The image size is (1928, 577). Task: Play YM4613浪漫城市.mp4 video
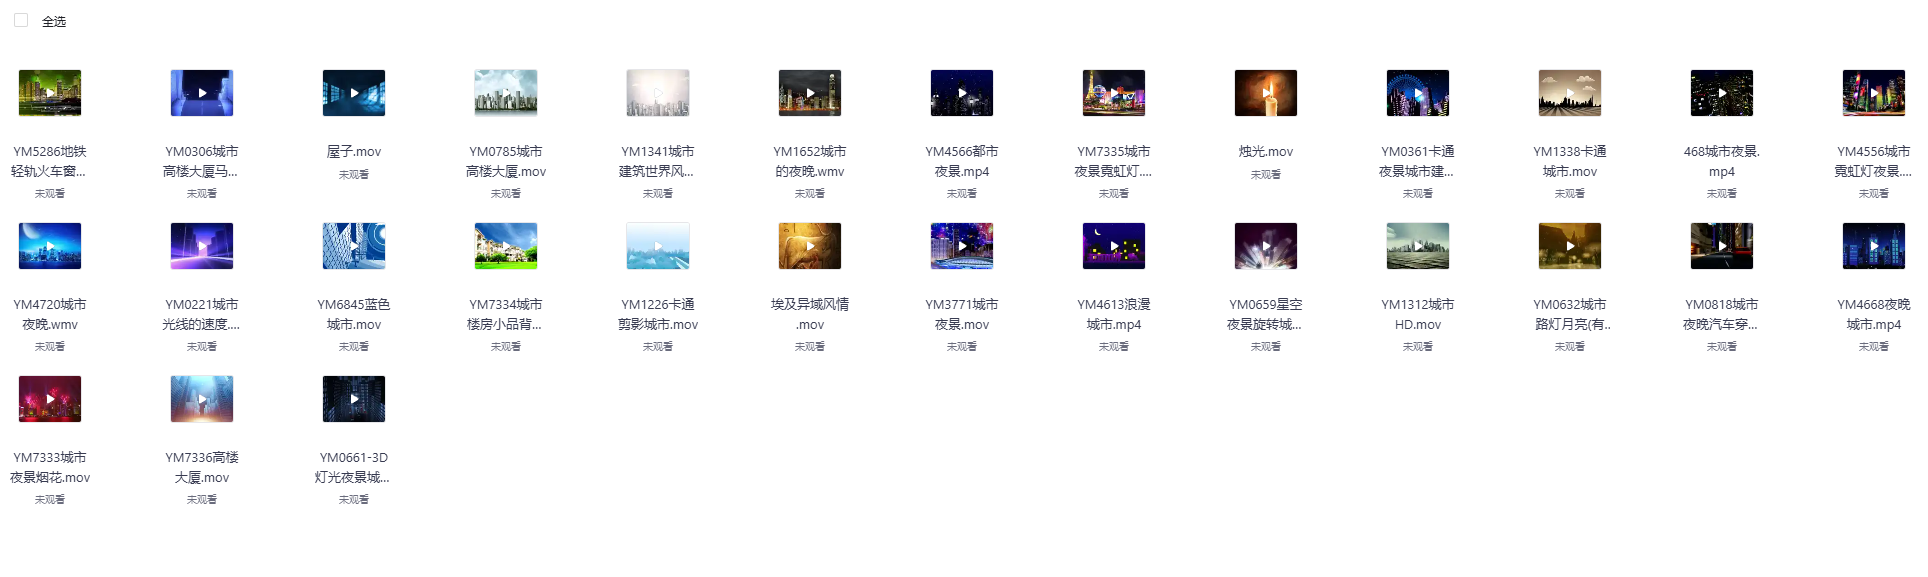1114,246
